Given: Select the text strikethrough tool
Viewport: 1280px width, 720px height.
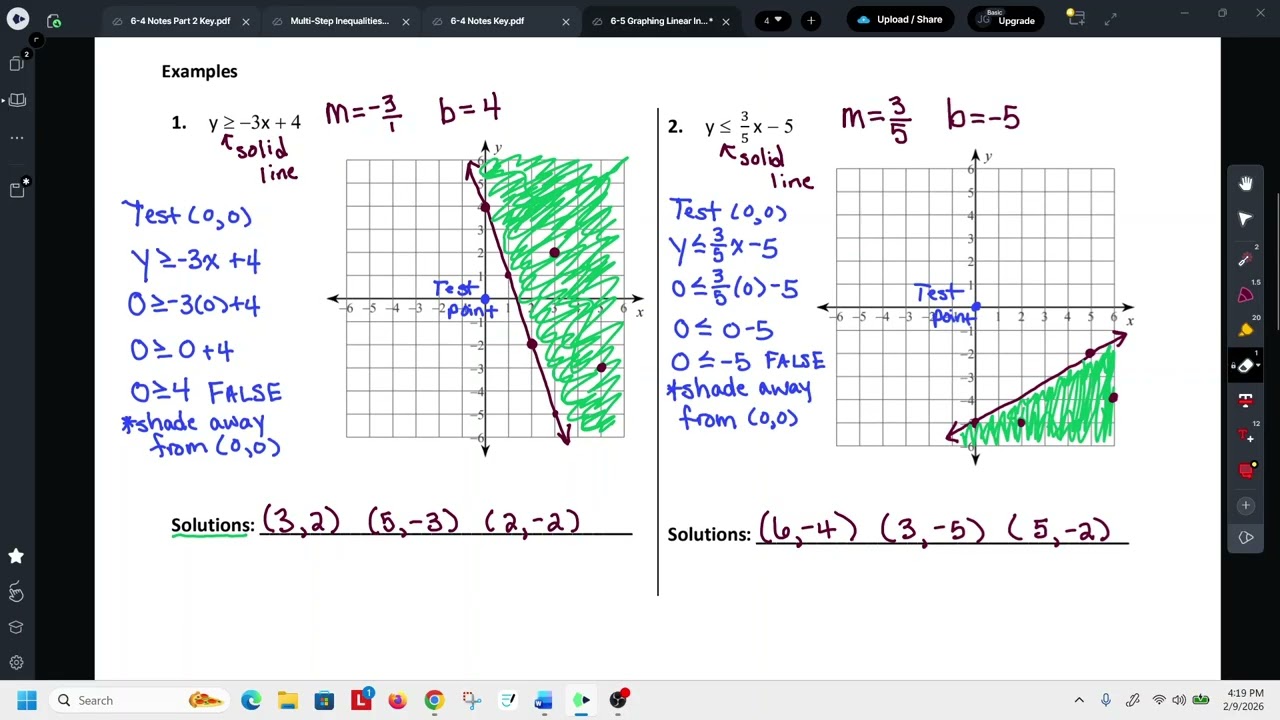Looking at the screenshot, I should (x=1246, y=400).
